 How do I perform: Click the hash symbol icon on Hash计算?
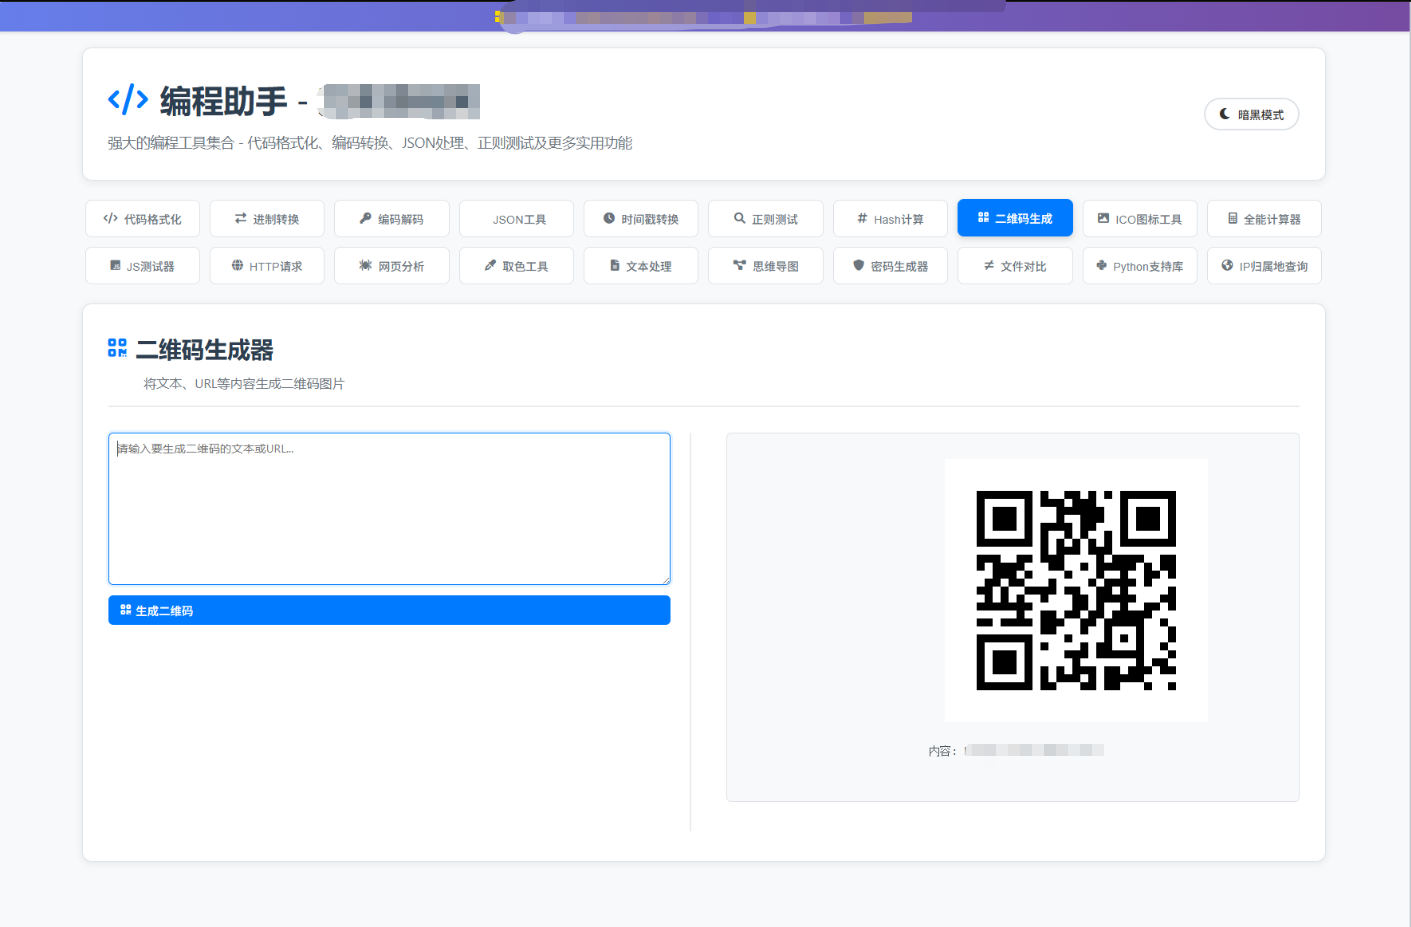click(x=862, y=218)
